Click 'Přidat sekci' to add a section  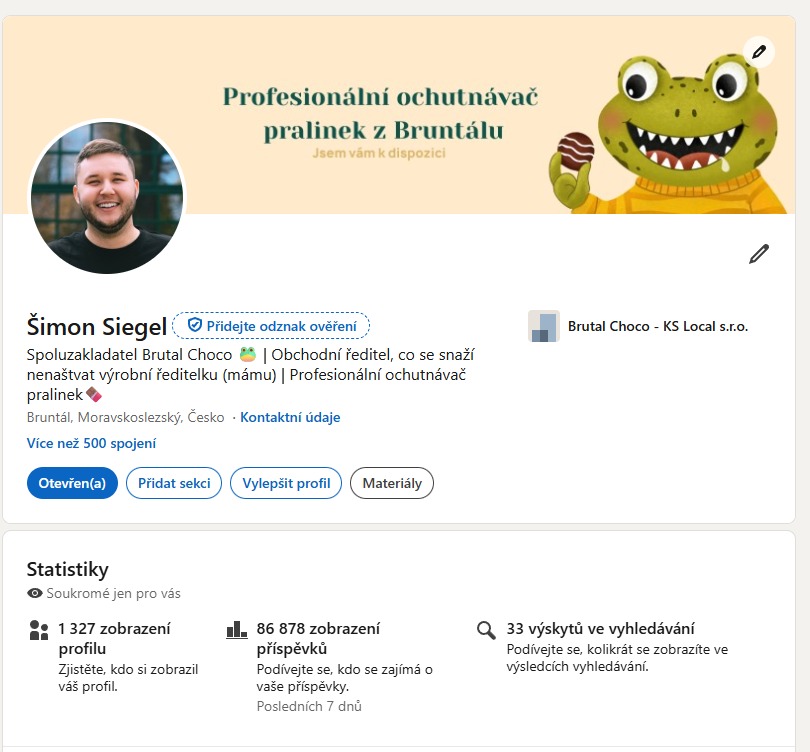point(174,483)
